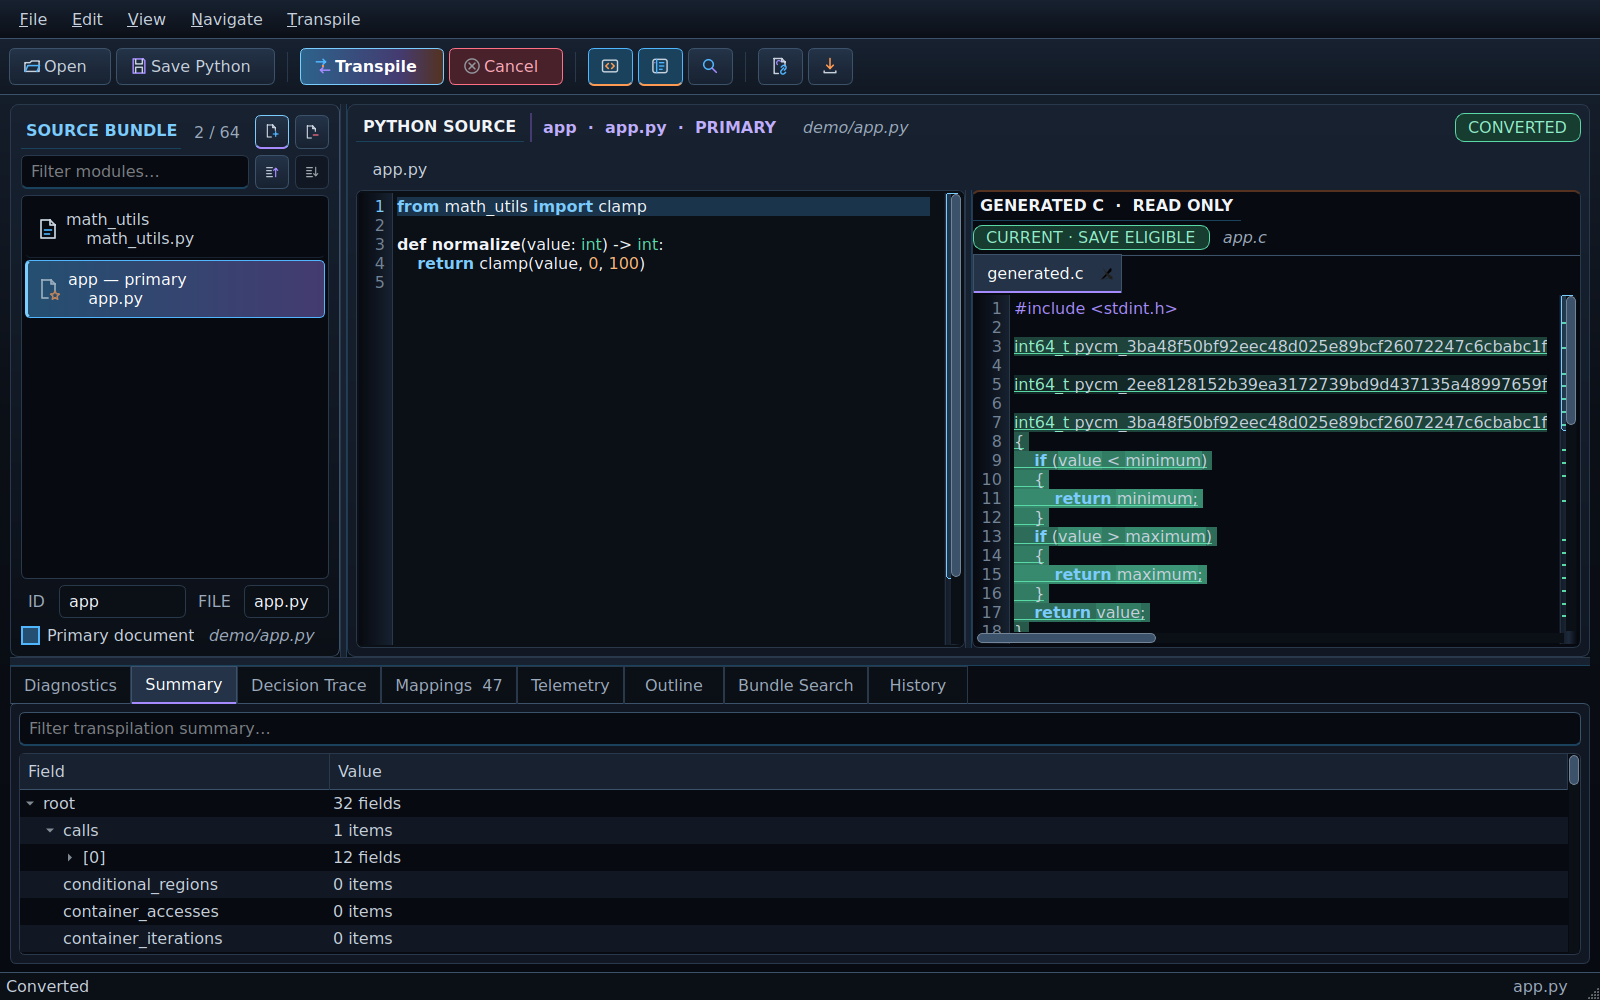Open a Python file with Open button
The width and height of the screenshot is (1600, 1000).
[60, 66]
